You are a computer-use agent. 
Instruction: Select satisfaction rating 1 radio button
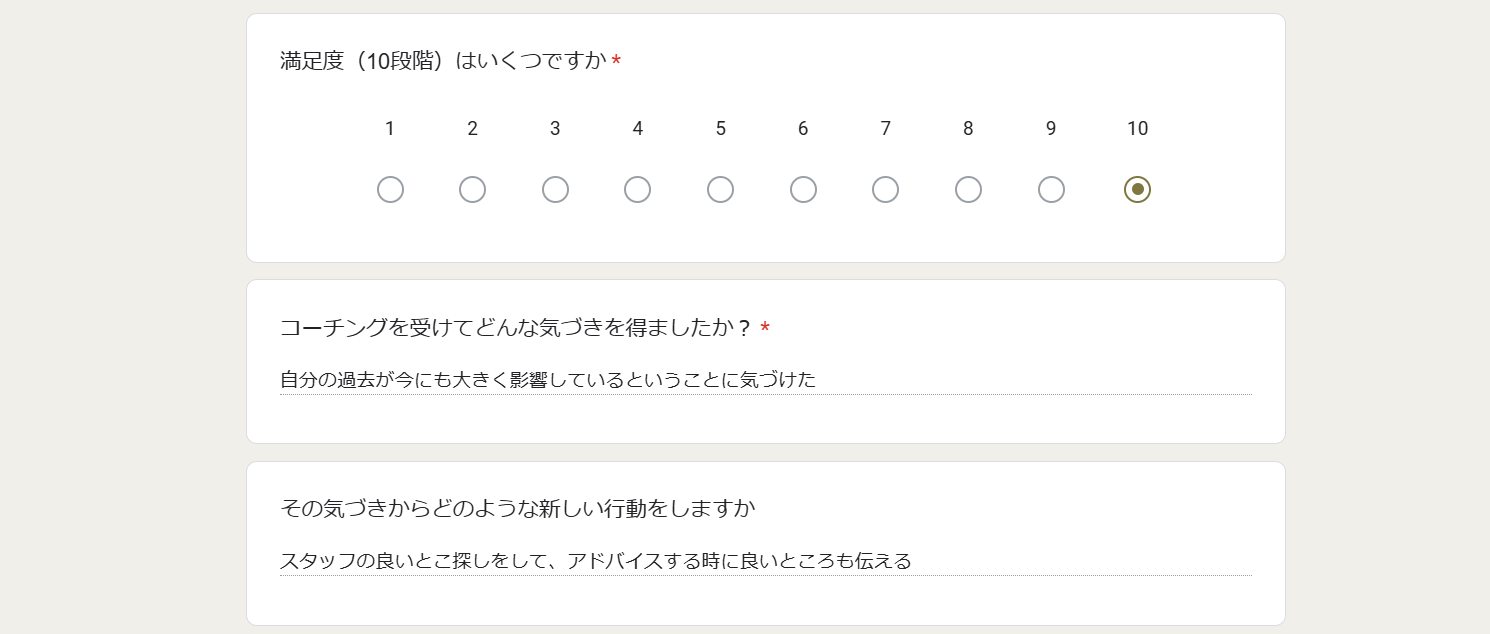pos(390,189)
